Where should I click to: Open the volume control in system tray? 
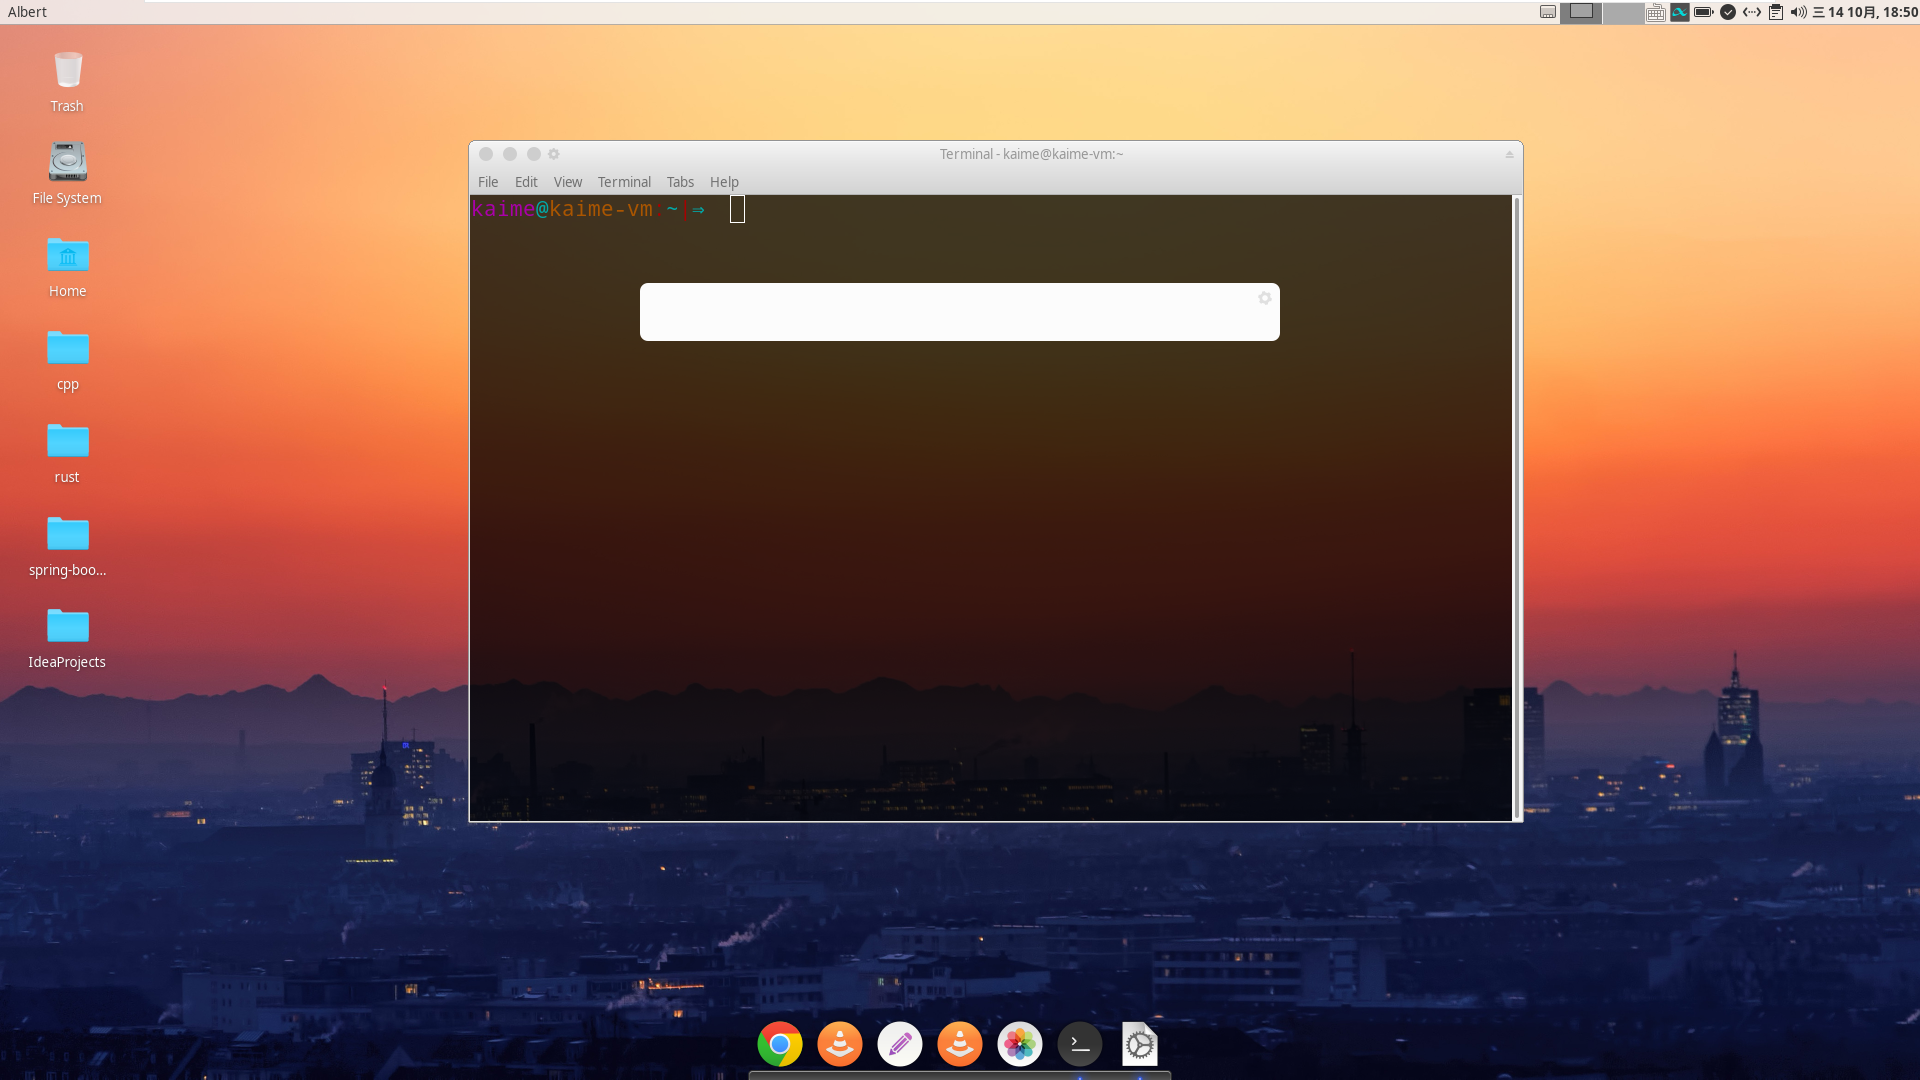[1798, 12]
